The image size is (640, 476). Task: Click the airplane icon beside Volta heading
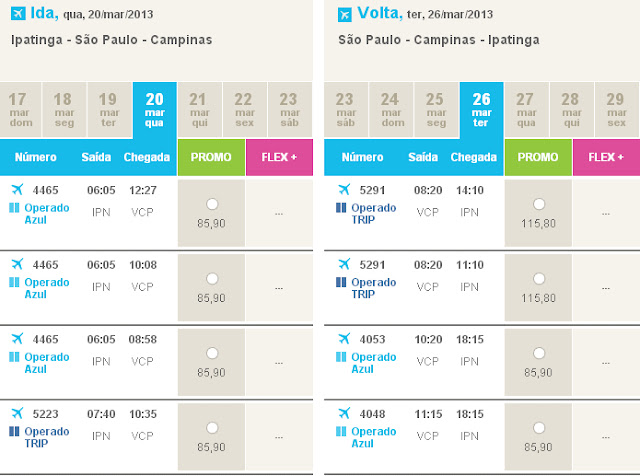pyautogui.click(x=345, y=14)
